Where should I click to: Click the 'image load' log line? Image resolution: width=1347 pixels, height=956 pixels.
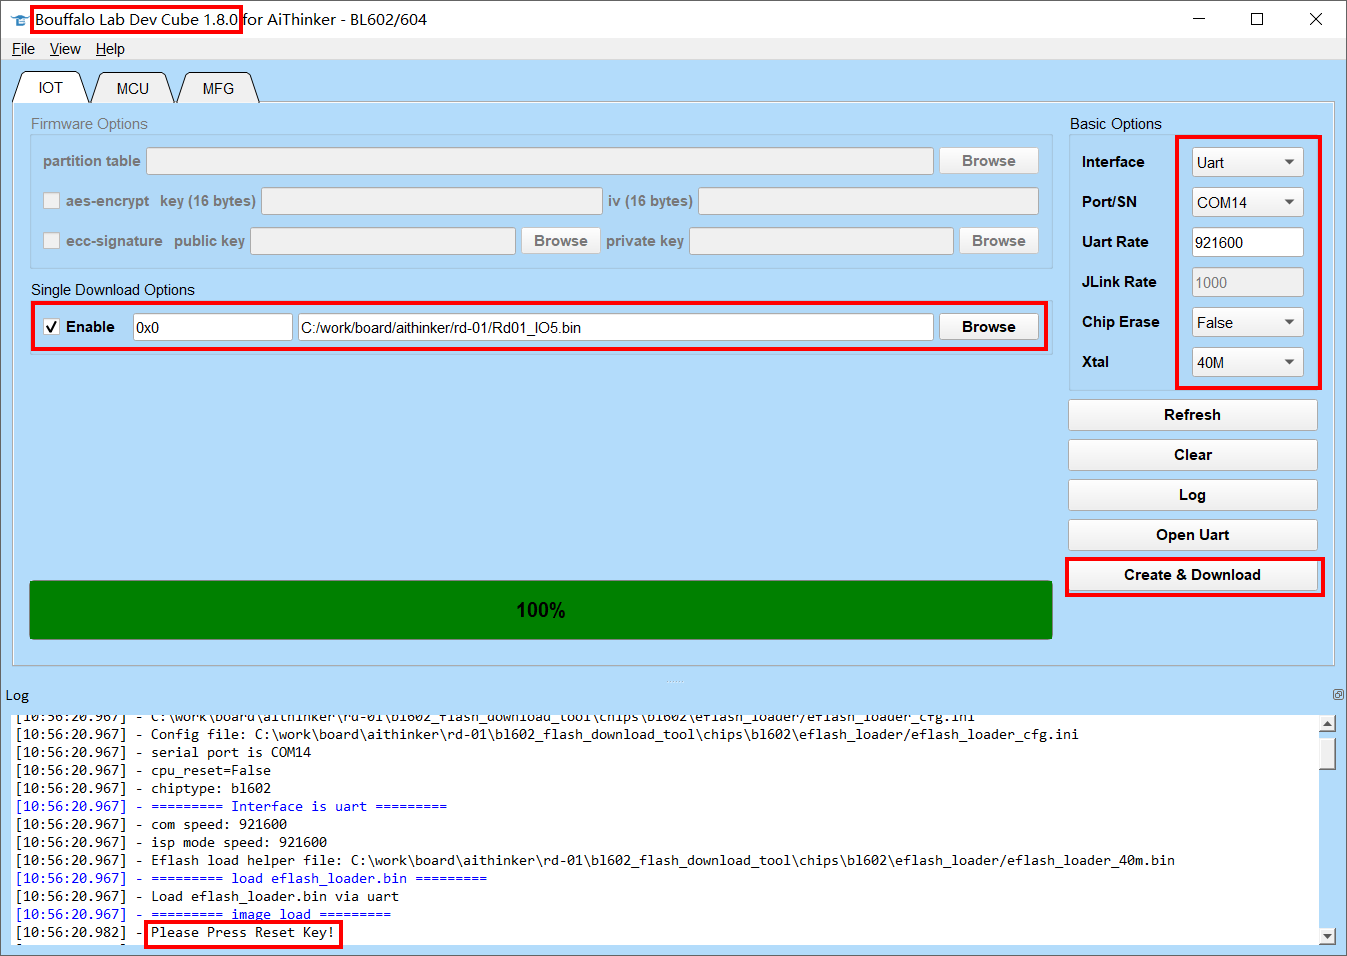[x=271, y=914]
